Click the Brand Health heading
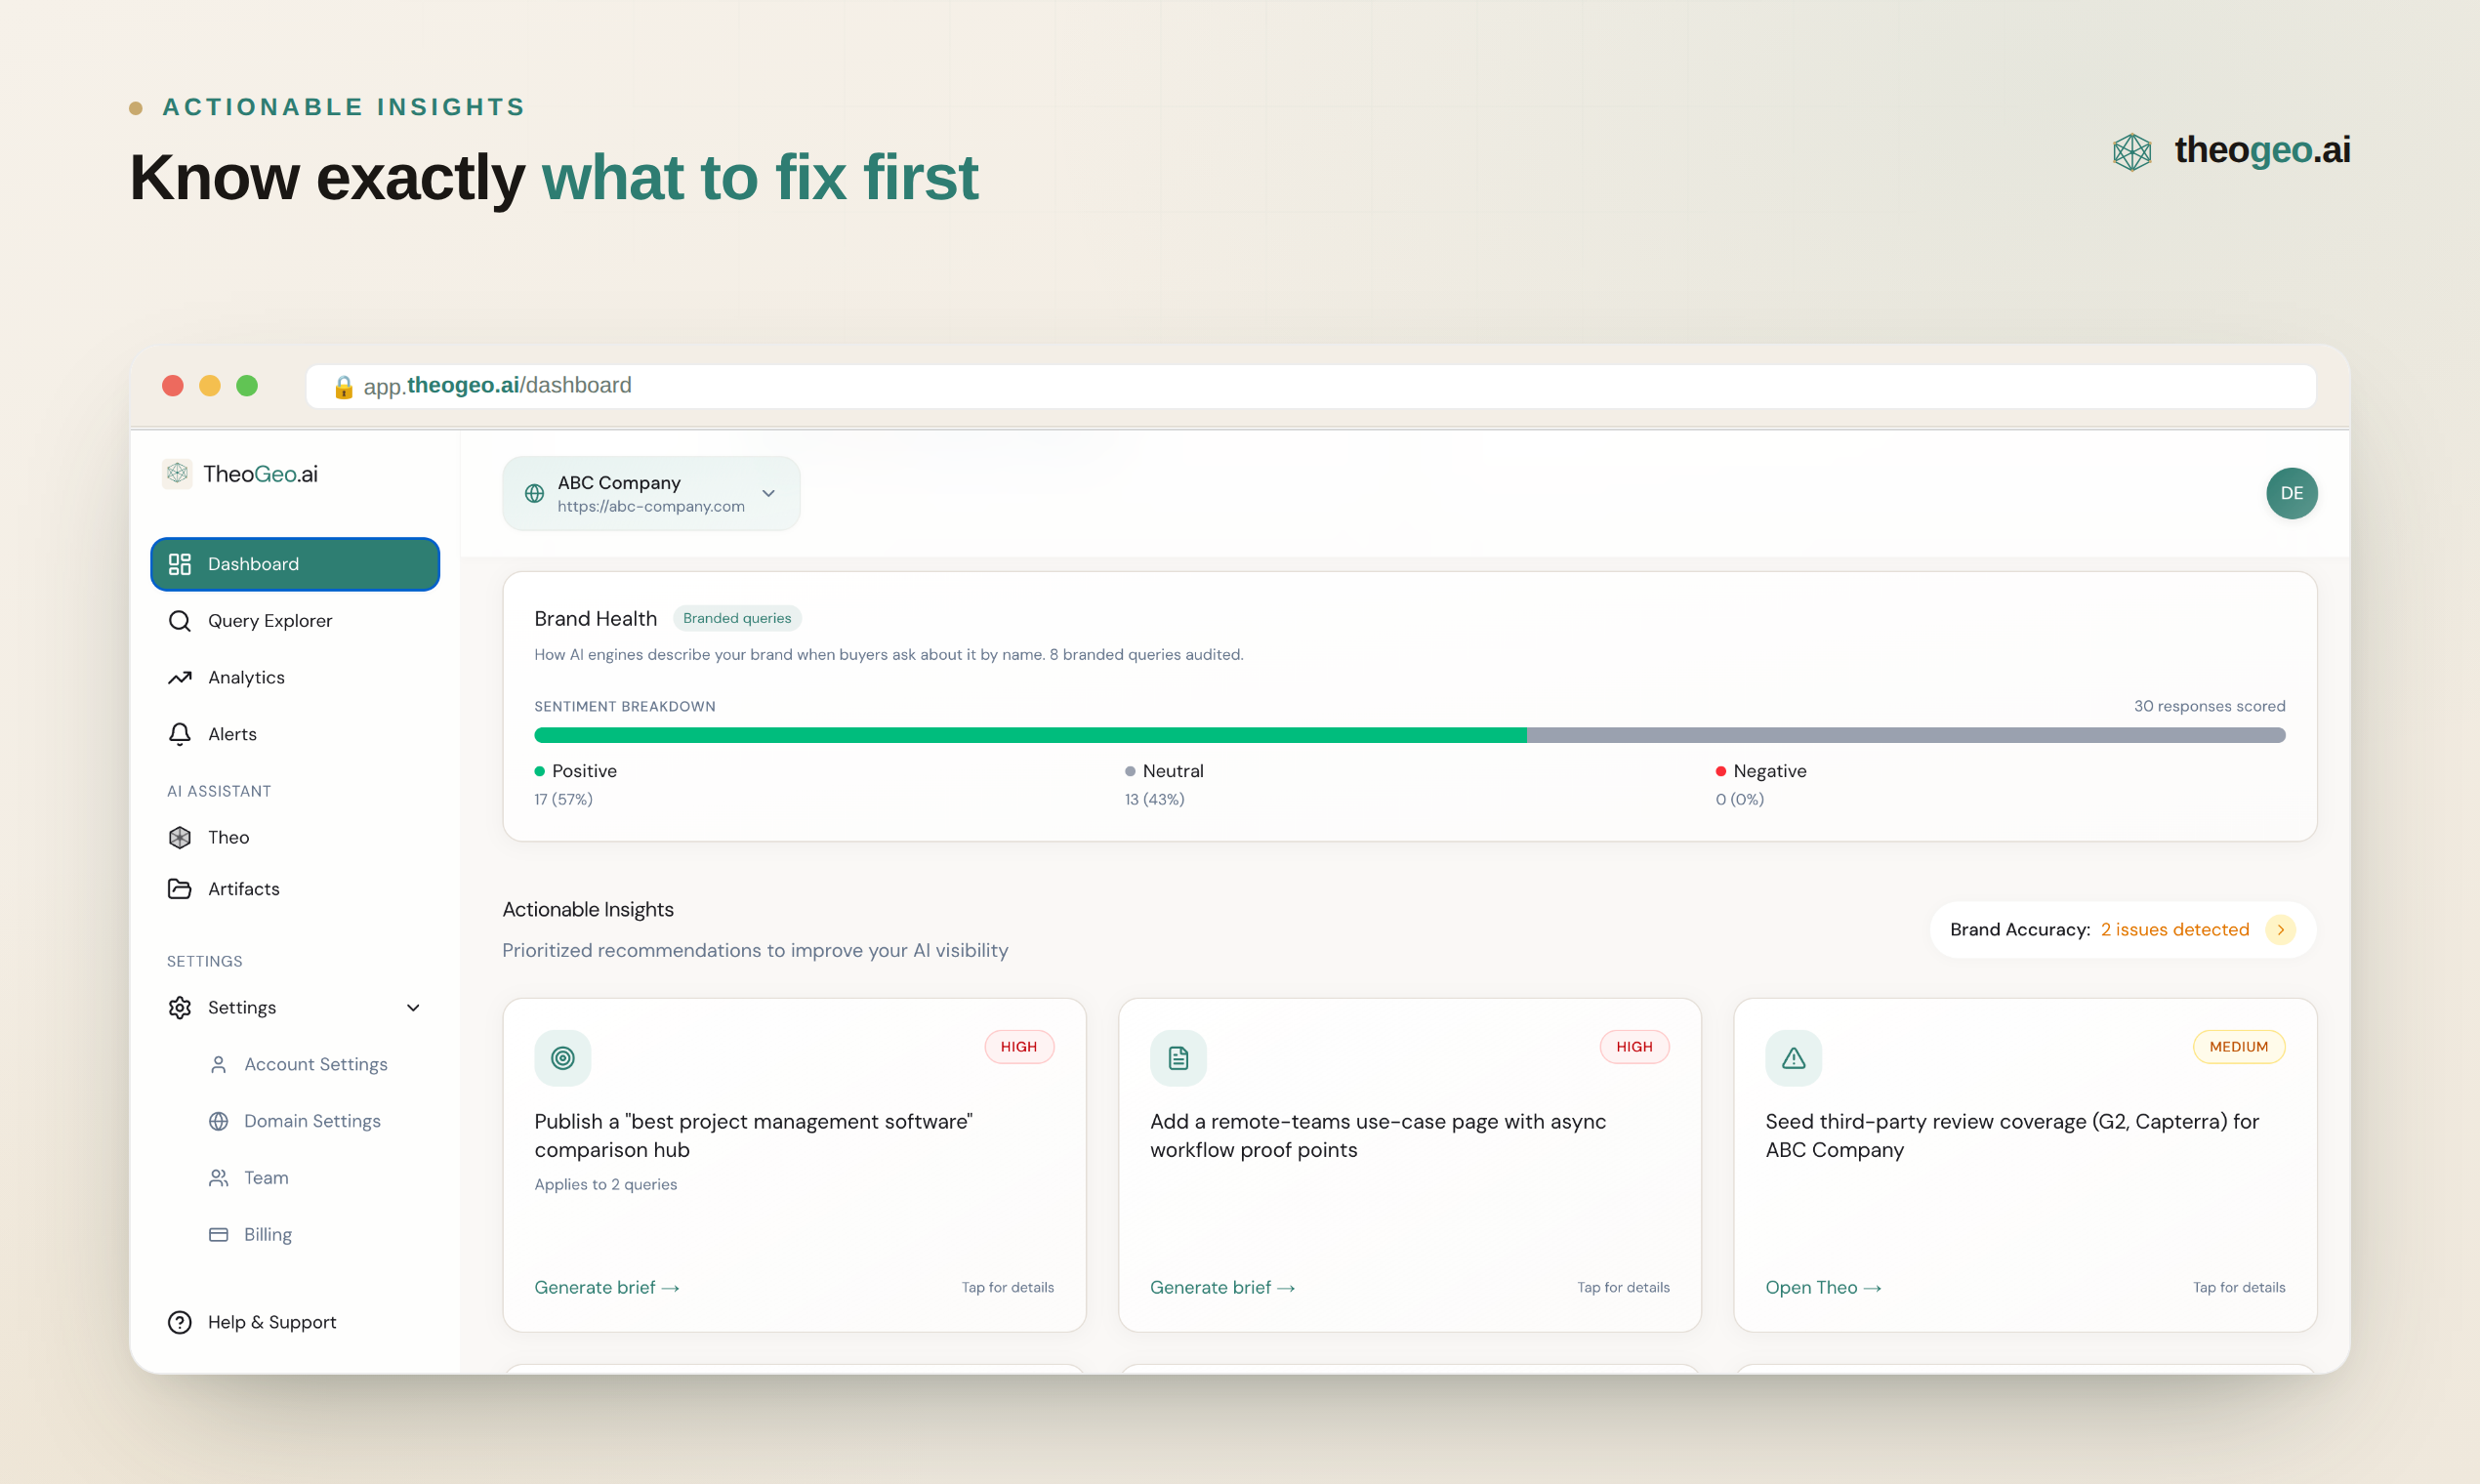Viewport: 2480px width, 1484px height. coord(595,619)
